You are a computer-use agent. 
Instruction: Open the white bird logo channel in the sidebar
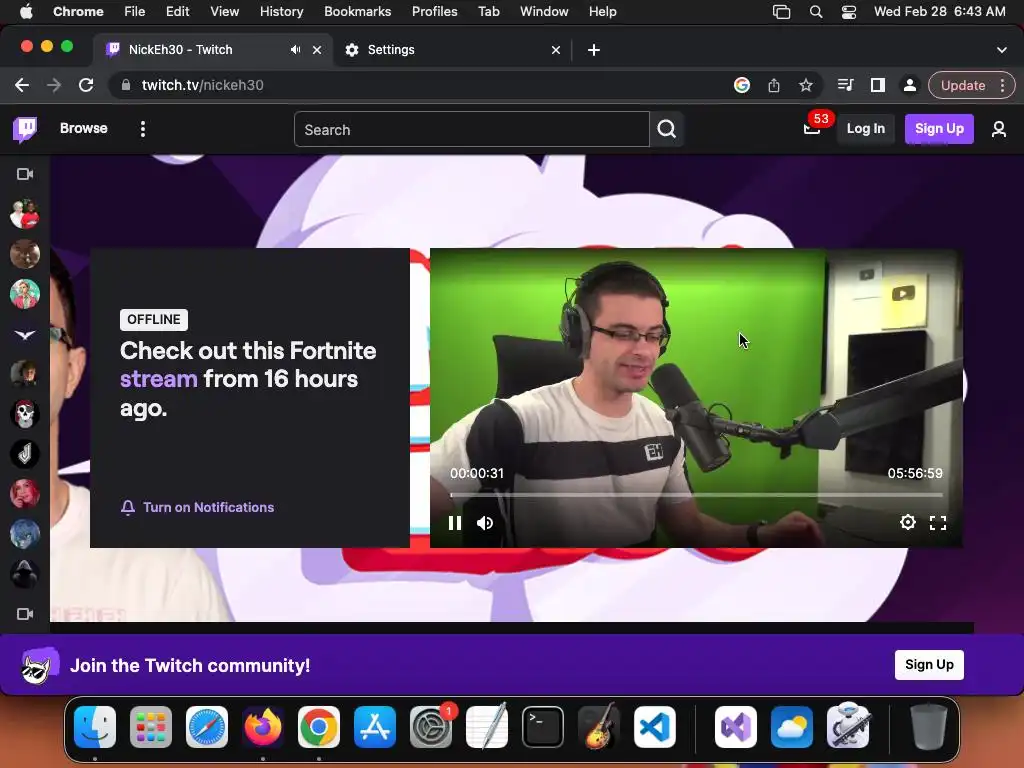pyautogui.click(x=25, y=334)
